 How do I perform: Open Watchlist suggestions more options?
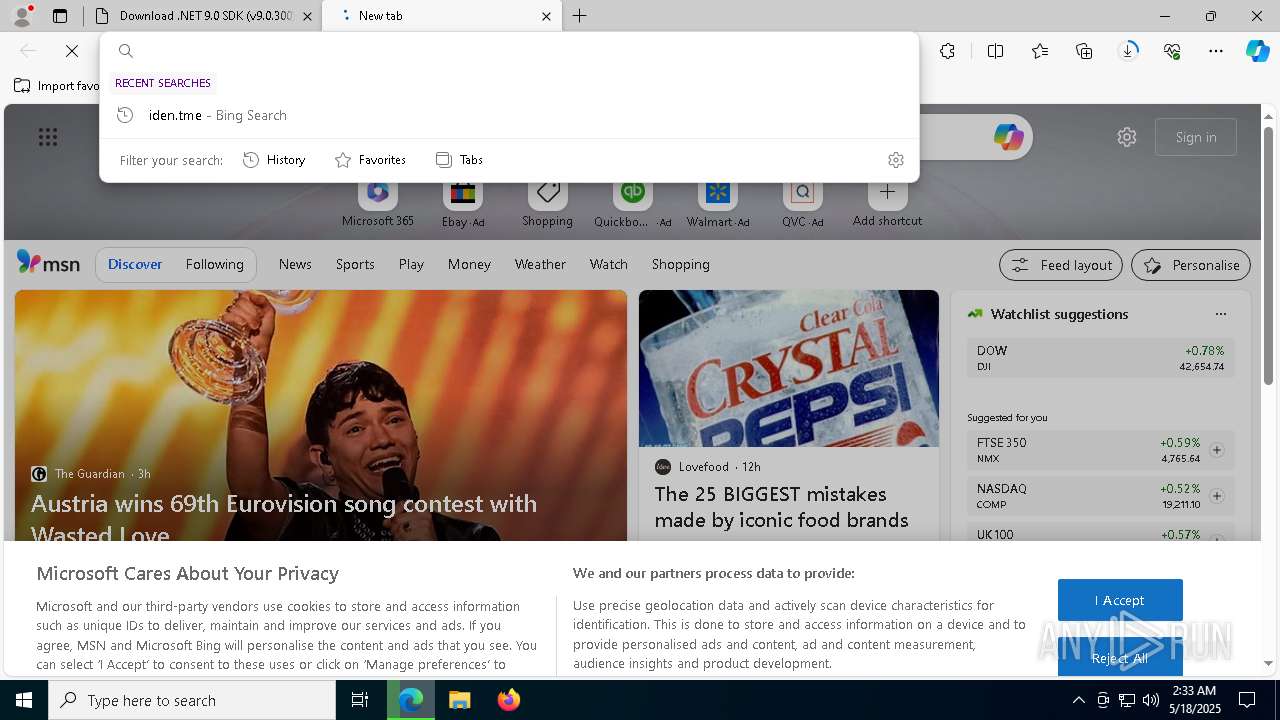(x=1220, y=314)
